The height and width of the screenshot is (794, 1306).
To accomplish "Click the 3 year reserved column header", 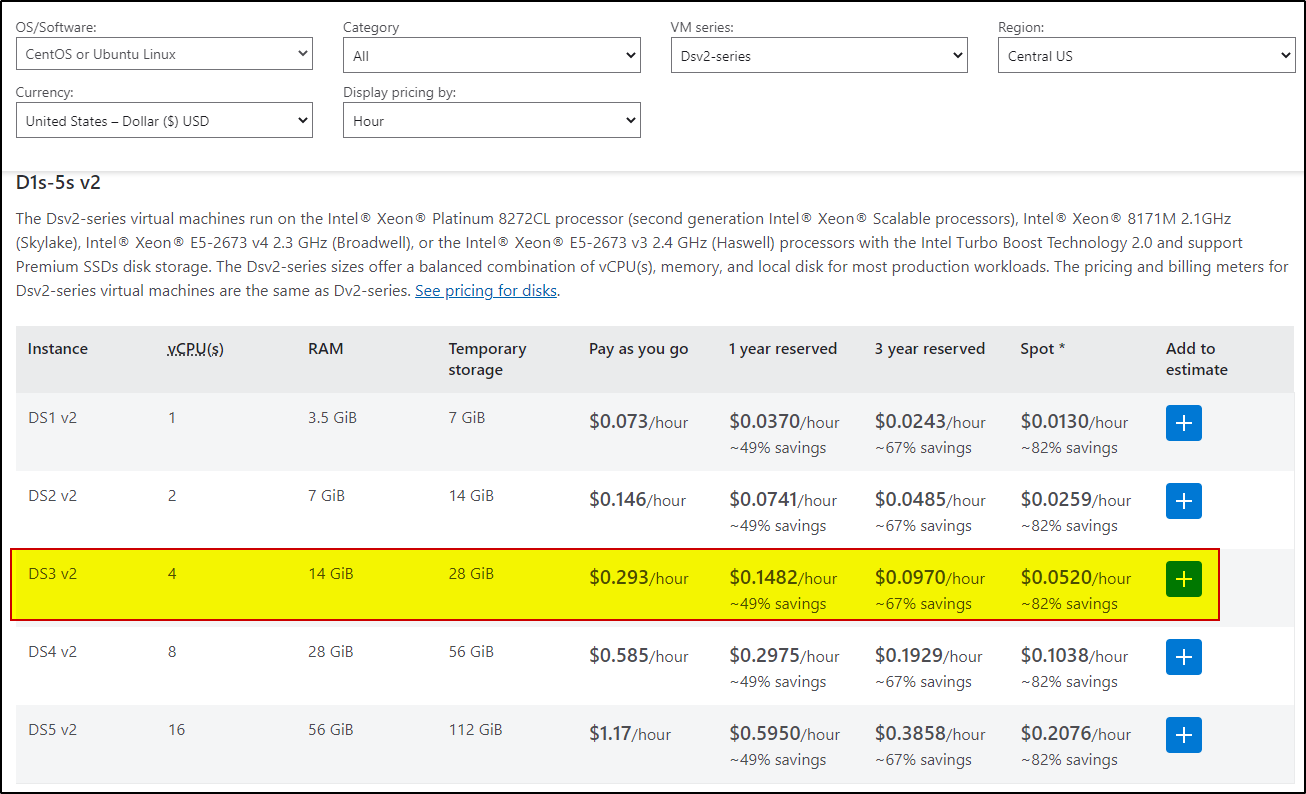I will coord(930,349).
